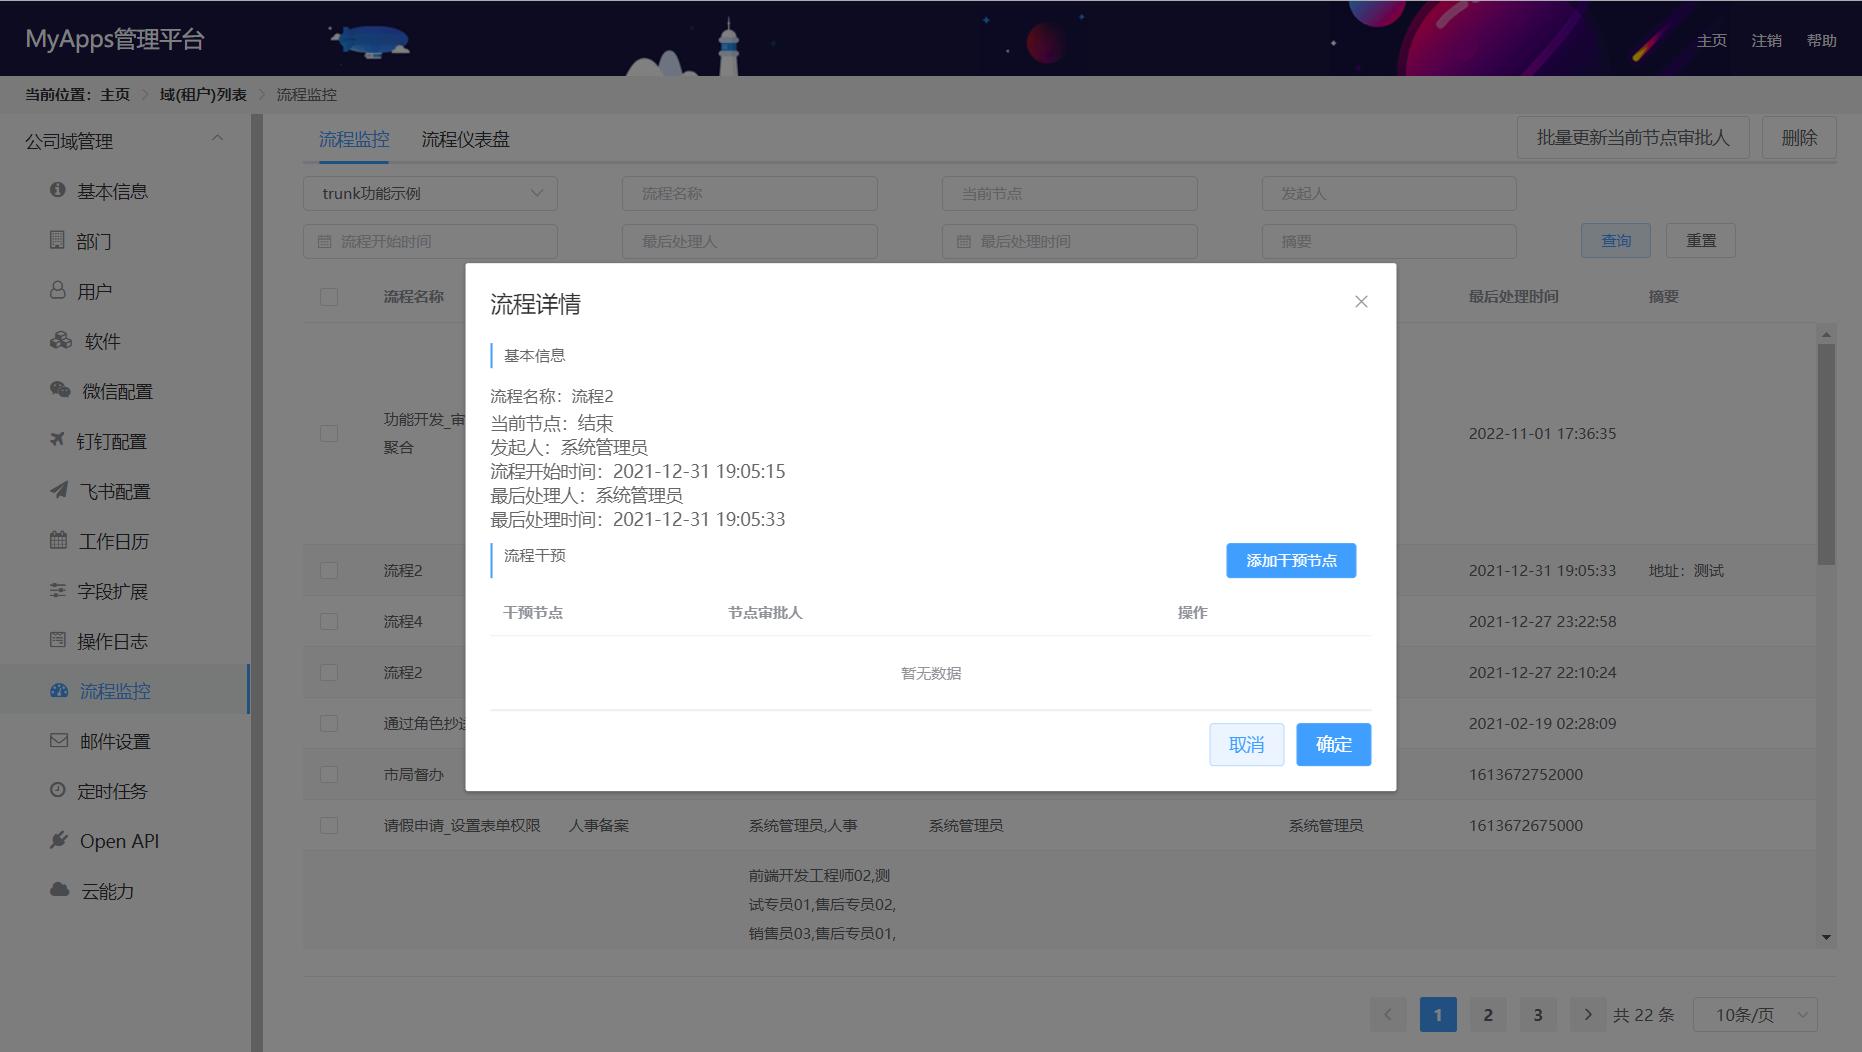Viewport: 1862px width, 1052px height.
Task: Open the trunk功能示例 dropdown
Action: coord(430,193)
